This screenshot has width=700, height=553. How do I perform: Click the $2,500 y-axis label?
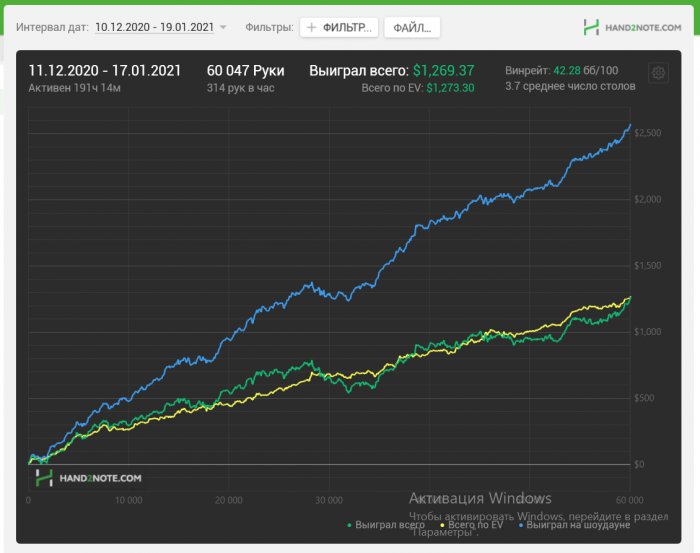click(x=647, y=133)
